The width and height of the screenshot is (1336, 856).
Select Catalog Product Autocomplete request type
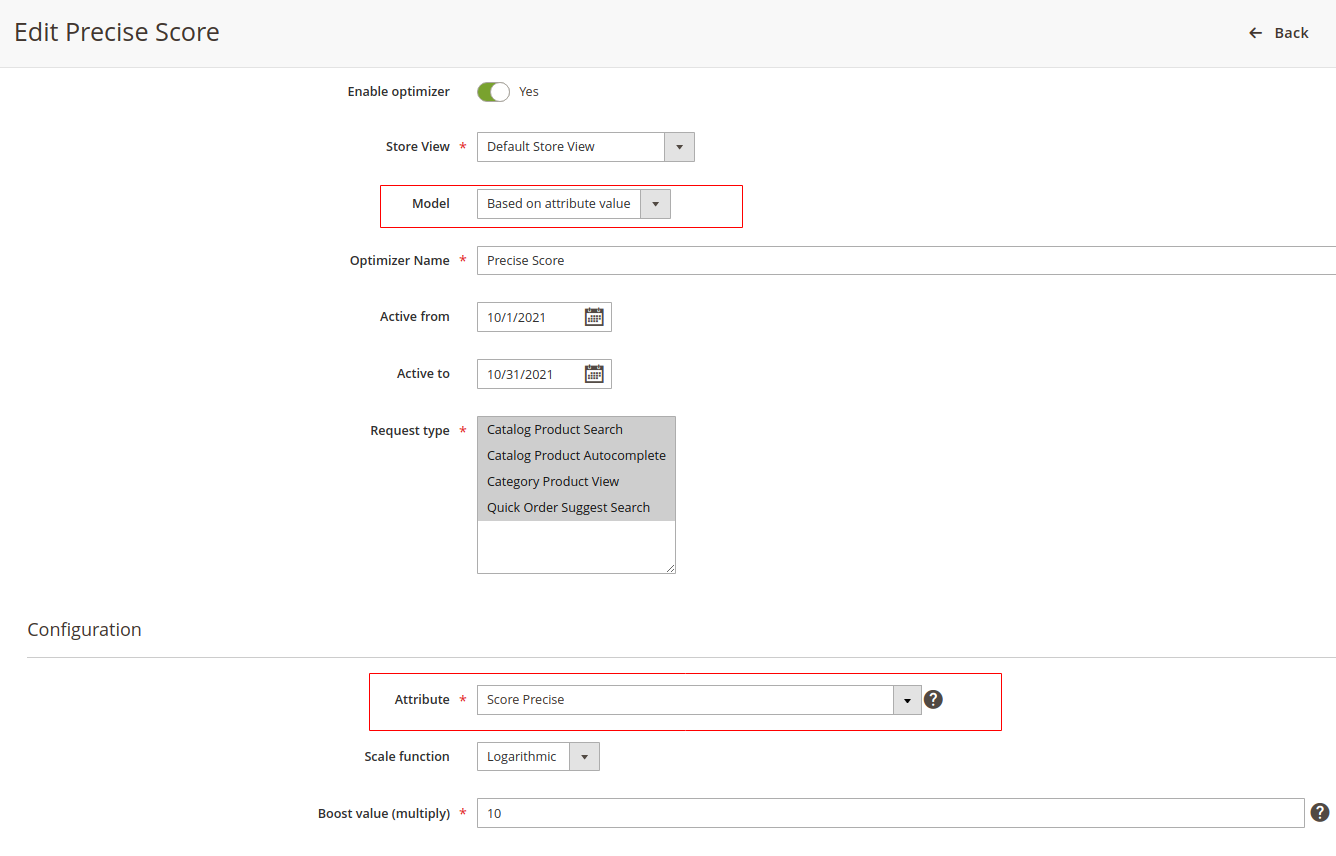[576, 455]
